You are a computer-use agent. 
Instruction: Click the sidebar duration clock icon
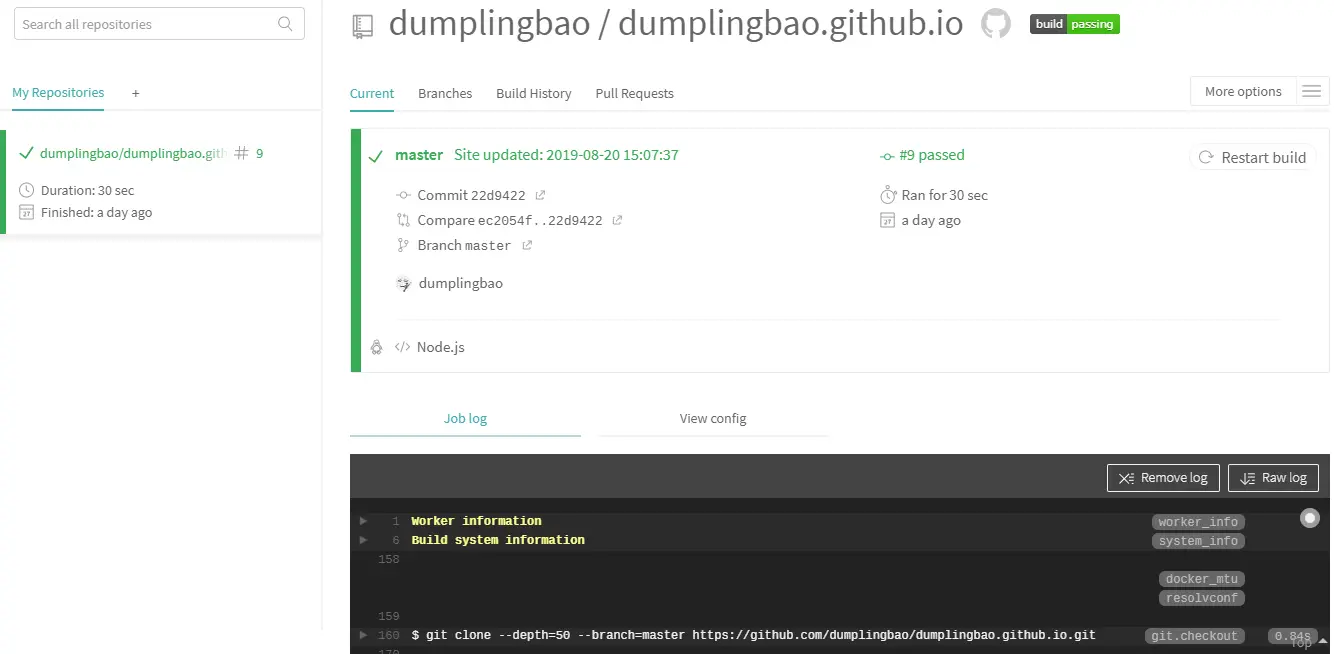point(27,190)
